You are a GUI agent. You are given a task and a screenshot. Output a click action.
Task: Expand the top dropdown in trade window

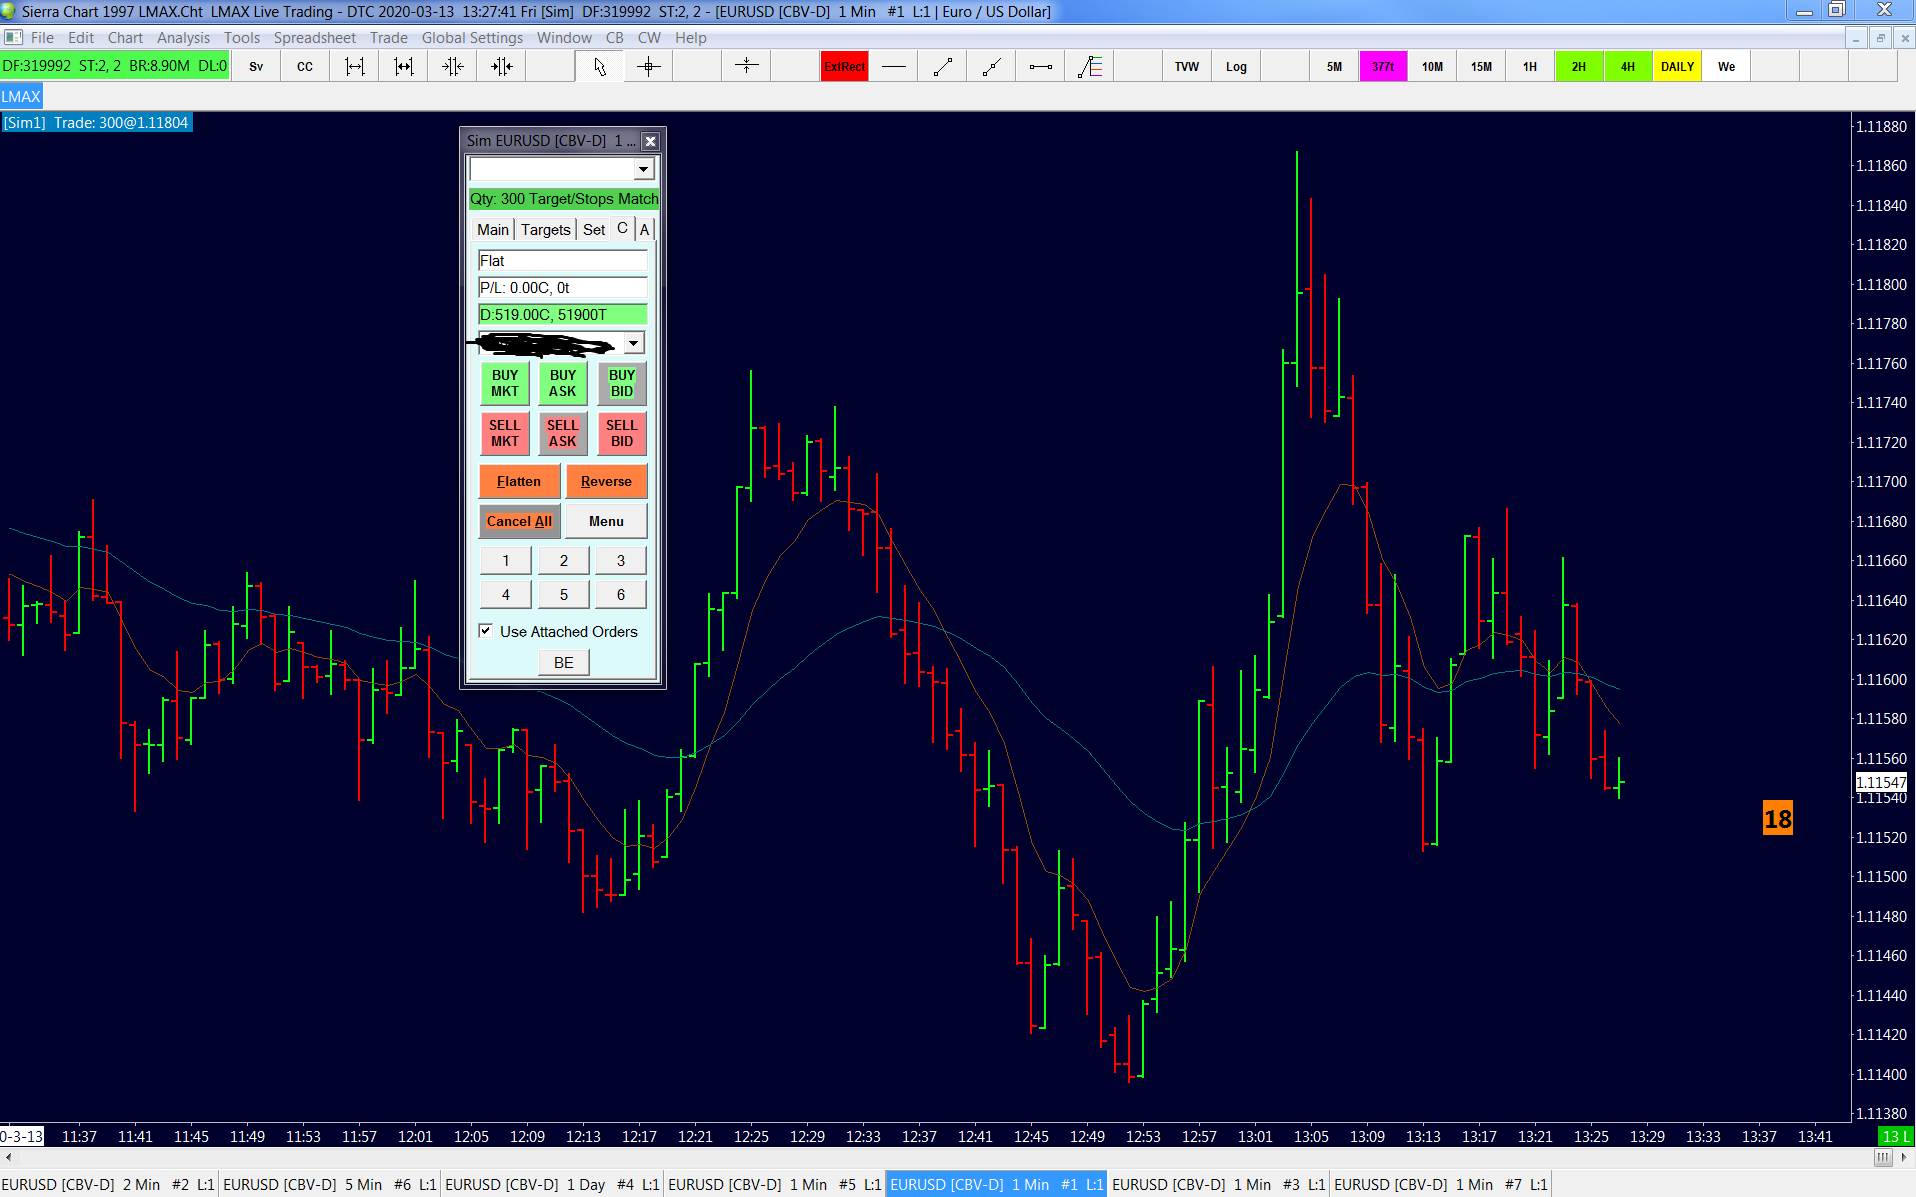tap(644, 169)
